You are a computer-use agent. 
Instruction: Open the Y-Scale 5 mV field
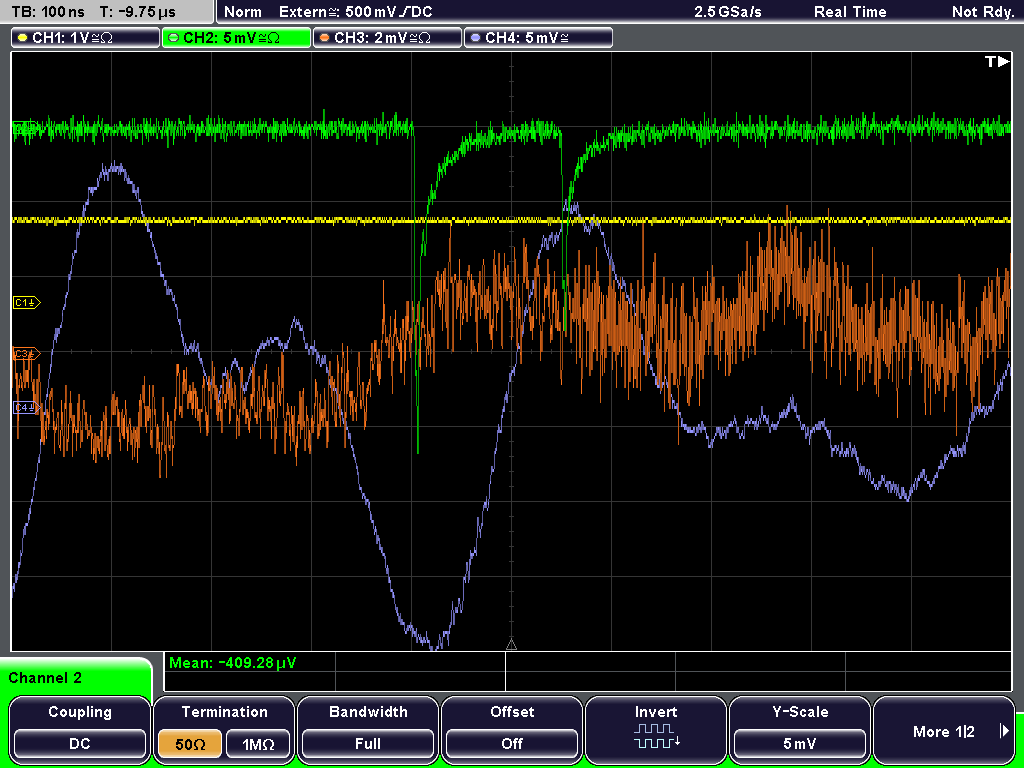800,744
